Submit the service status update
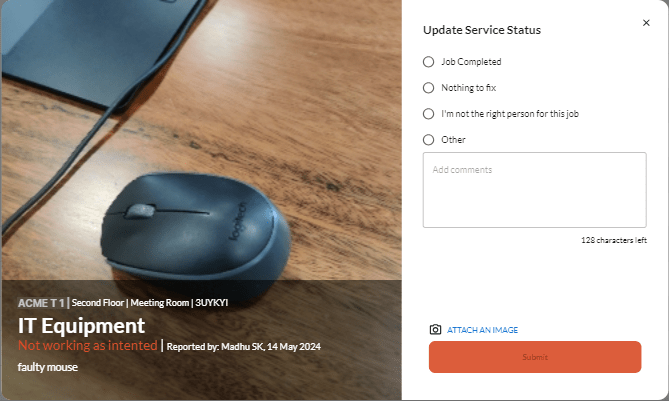This screenshot has width=669, height=401. pyautogui.click(x=535, y=357)
